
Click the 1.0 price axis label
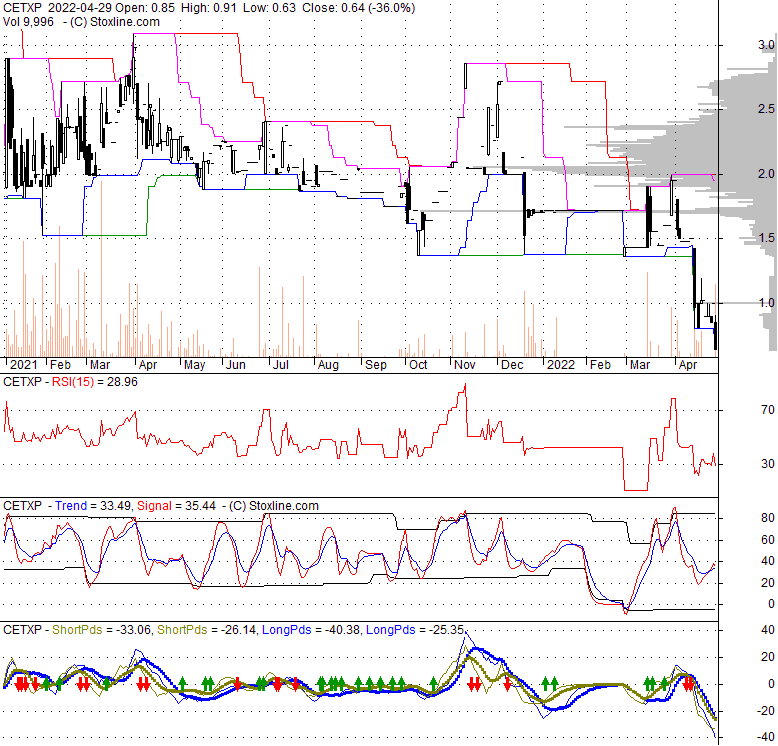point(766,303)
